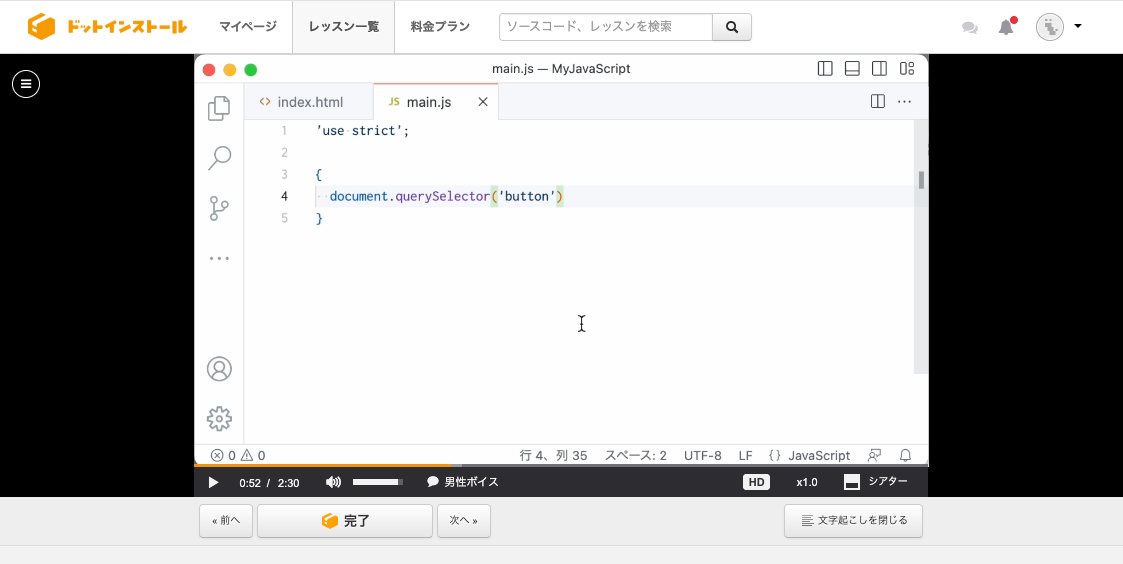Screen dimensions: 1123x564
Task: Go to the next lesson (次へ)
Action: pyautogui.click(x=464, y=521)
